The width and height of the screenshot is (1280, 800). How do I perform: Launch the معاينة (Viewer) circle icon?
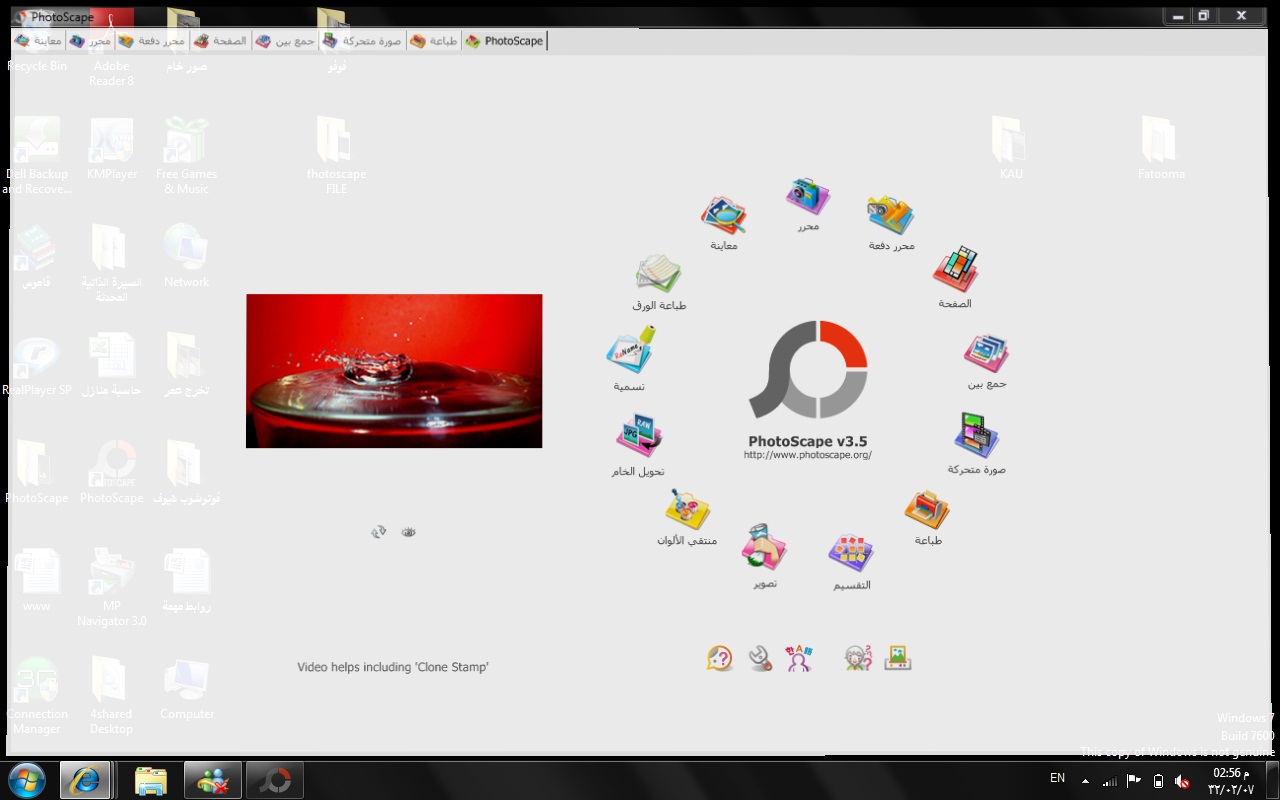723,216
